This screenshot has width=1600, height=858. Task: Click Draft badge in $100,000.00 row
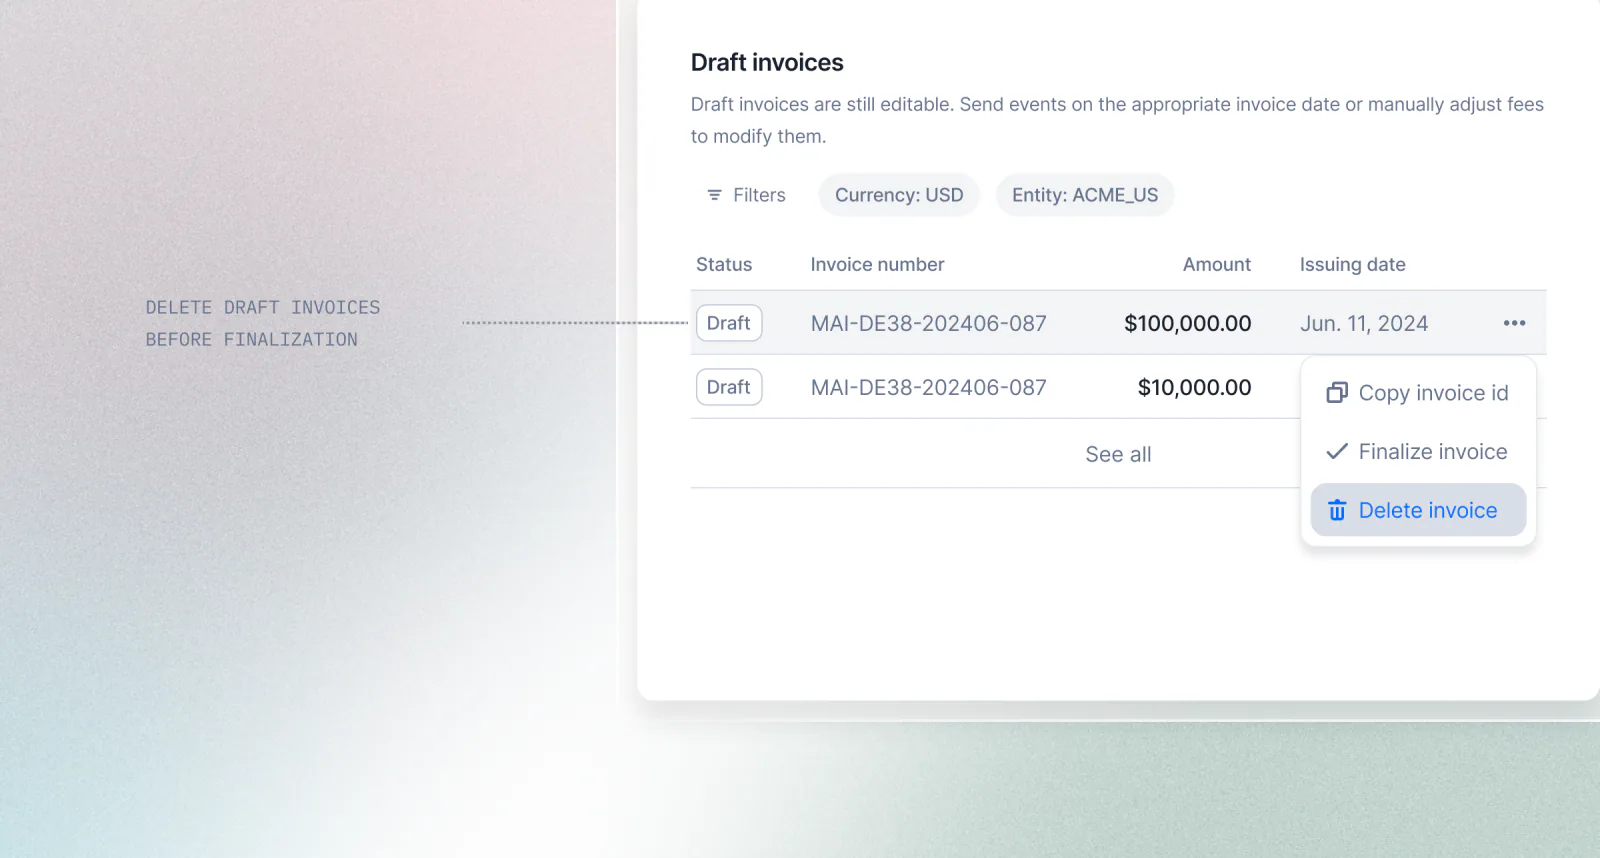pos(729,323)
